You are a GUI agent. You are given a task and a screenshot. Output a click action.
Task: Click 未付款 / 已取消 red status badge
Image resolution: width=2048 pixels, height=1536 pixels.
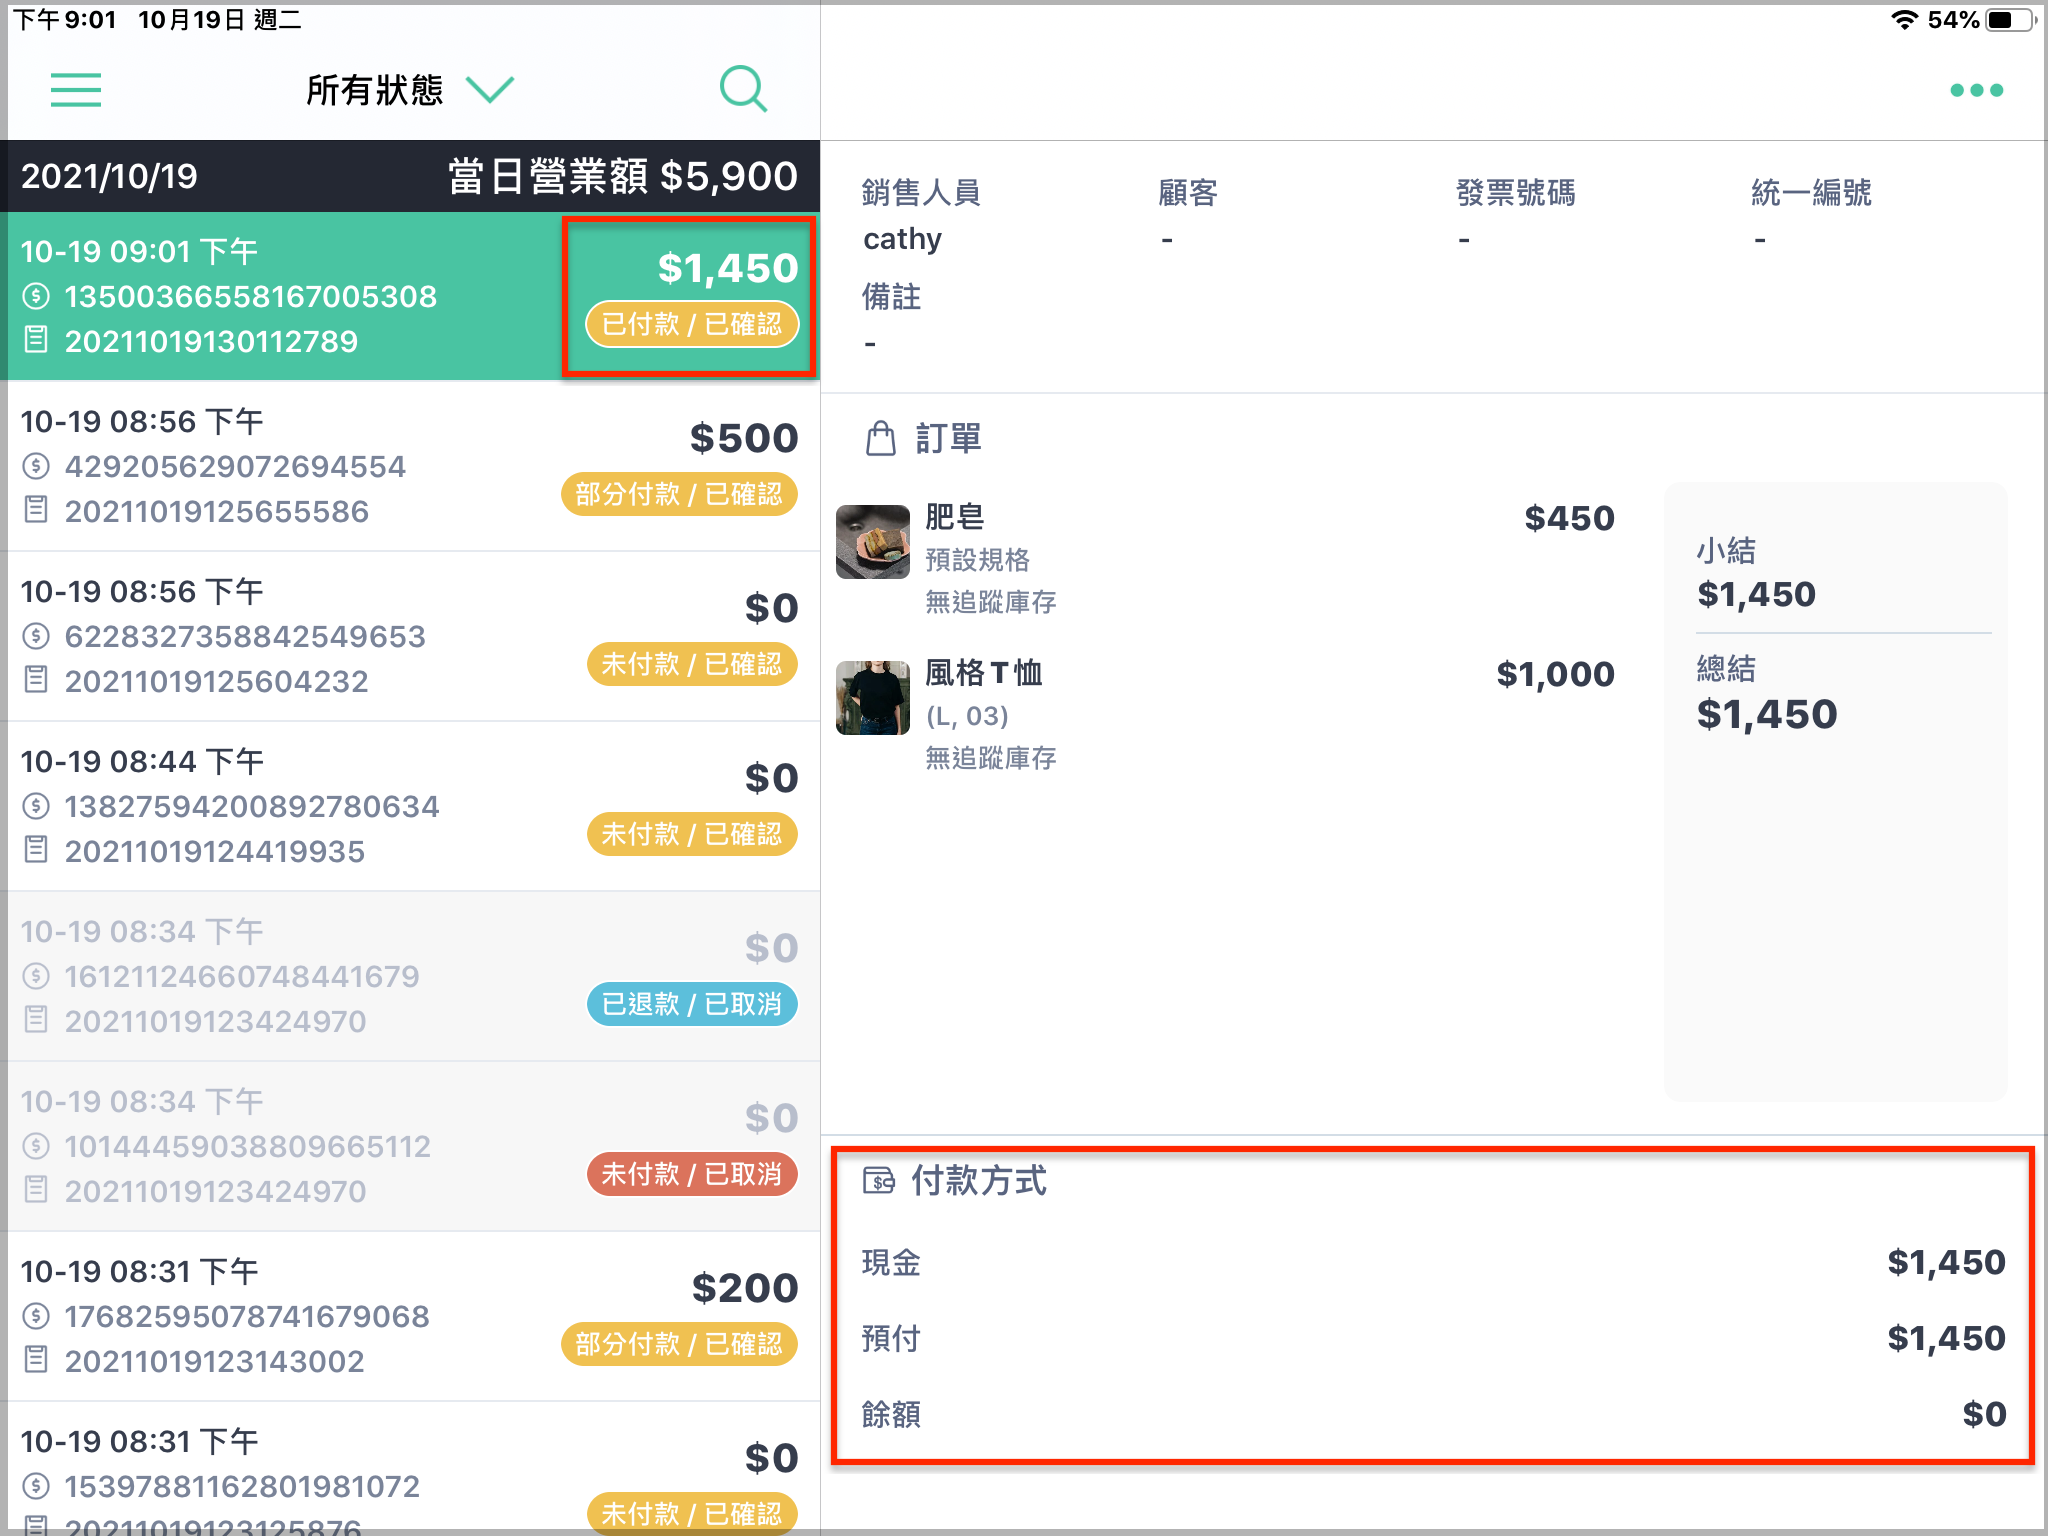point(692,1174)
